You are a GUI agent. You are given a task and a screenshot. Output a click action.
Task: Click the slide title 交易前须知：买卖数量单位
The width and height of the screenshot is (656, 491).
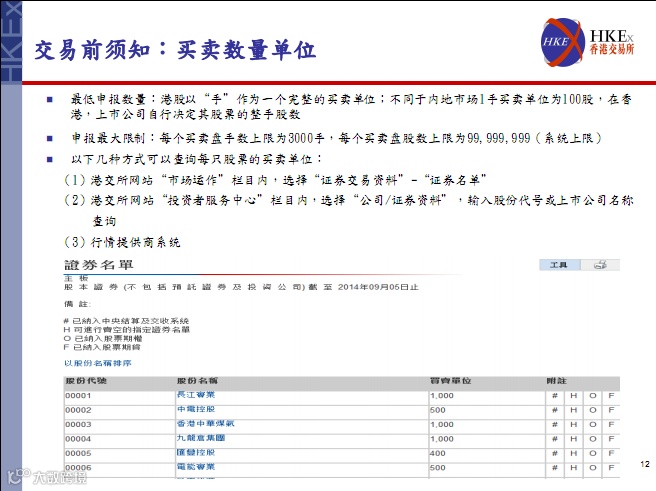tap(175, 51)
